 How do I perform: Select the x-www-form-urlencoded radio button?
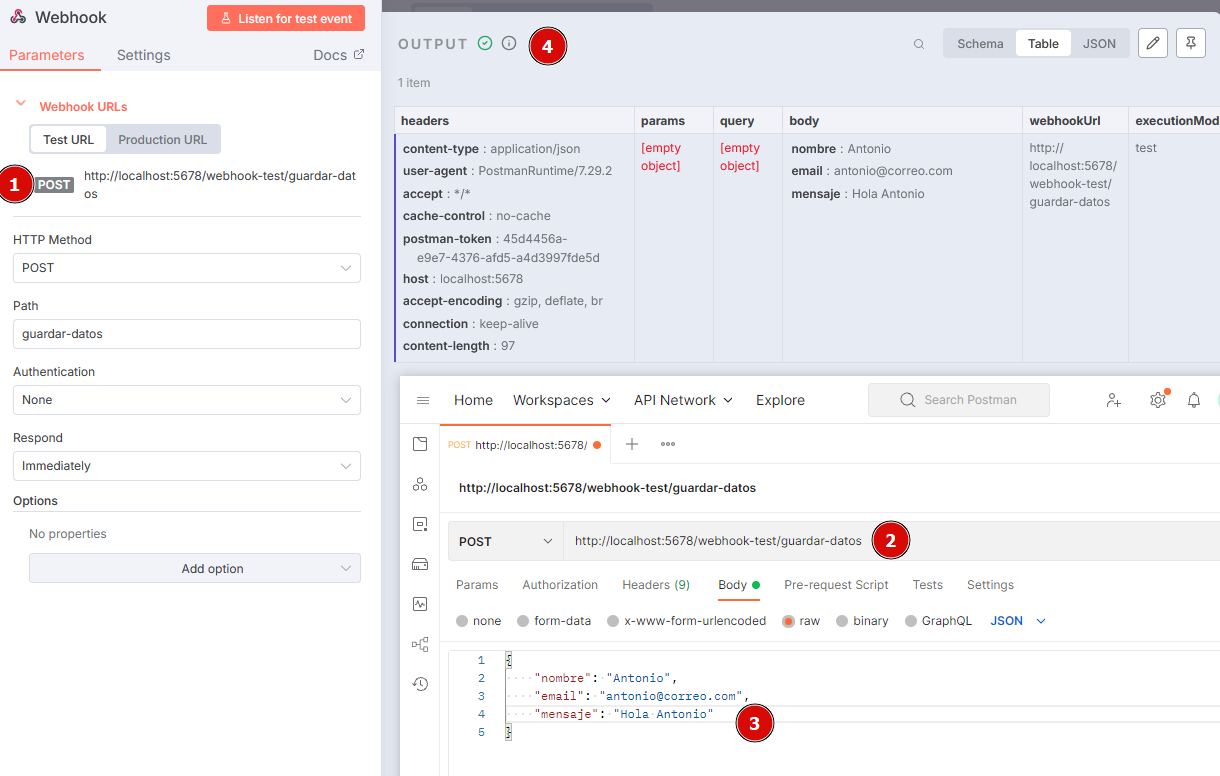[613, 621]
